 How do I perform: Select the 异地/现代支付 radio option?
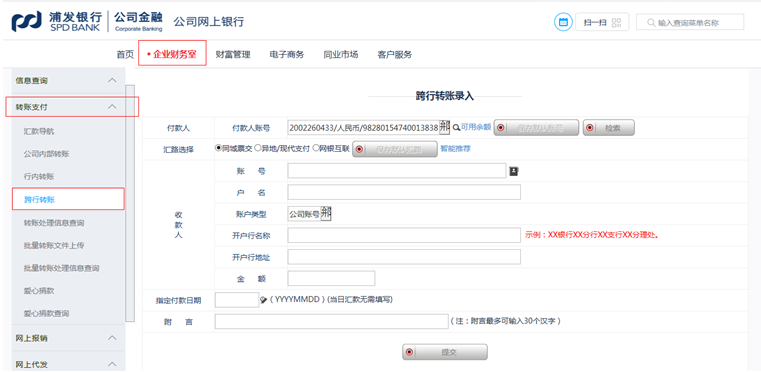point(258,149)
